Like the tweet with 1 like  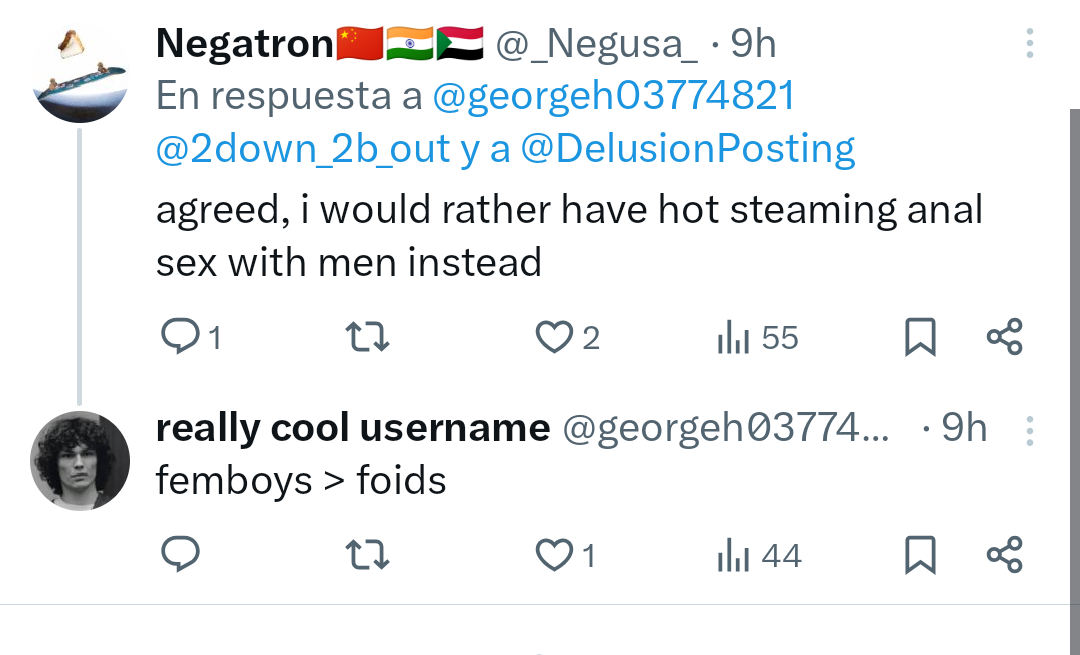coord(553,555)
